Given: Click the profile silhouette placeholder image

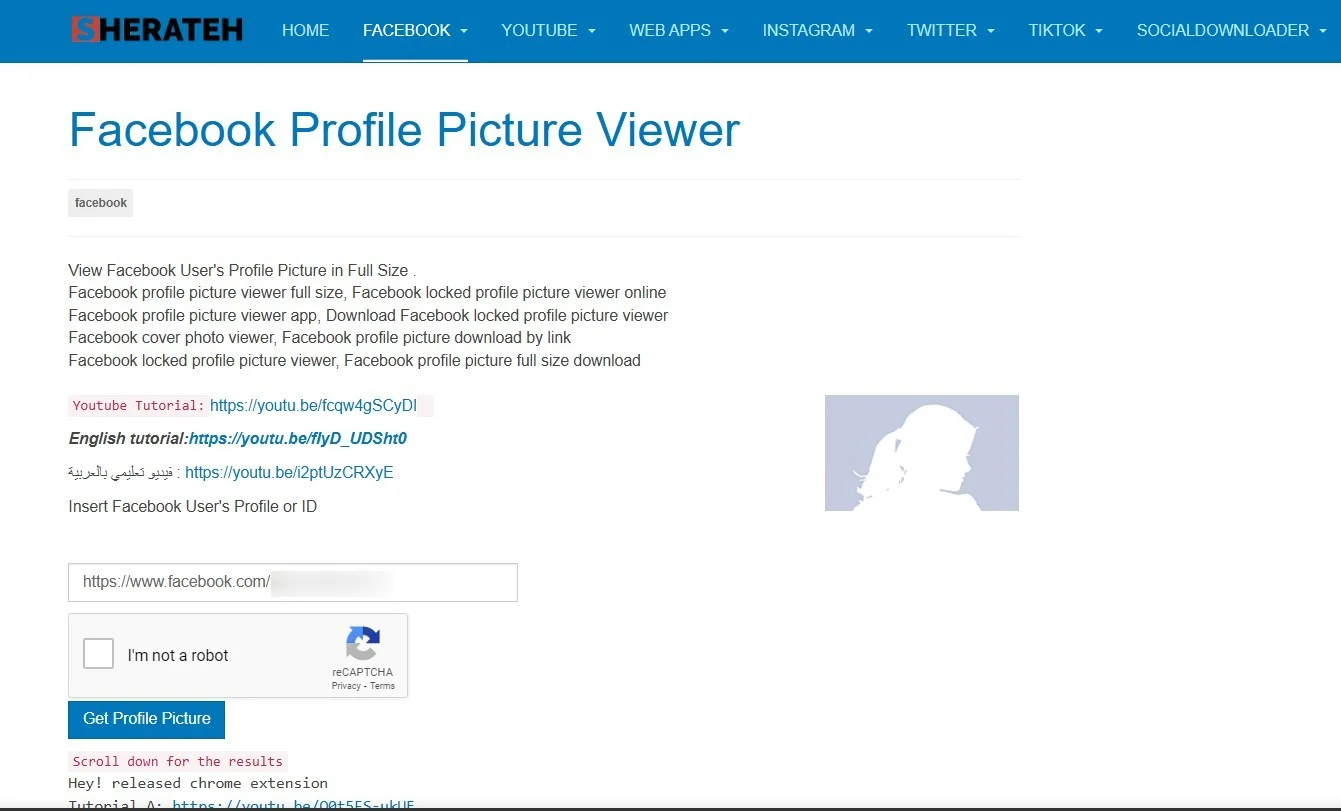Looking at the screenshot, I should 921,453.
